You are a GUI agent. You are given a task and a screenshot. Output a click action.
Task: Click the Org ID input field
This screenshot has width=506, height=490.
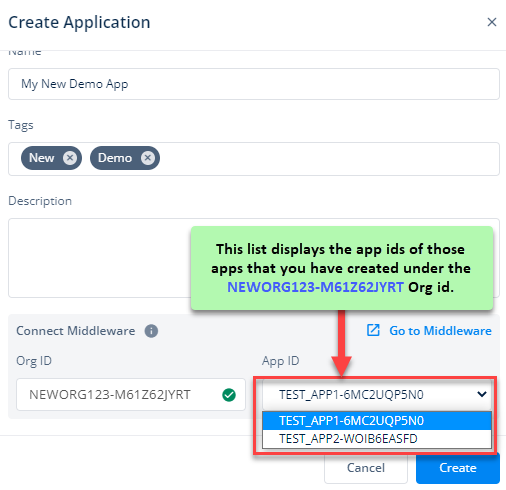[131, 395]
